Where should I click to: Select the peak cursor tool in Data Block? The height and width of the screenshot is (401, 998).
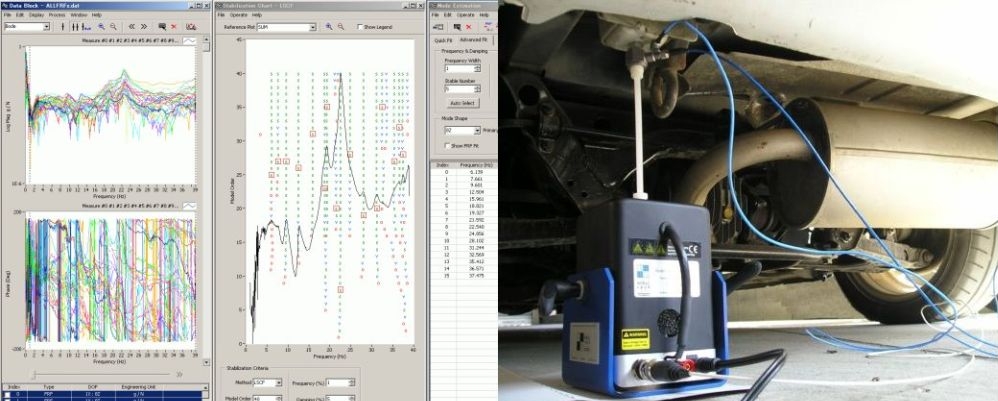tap(86, 27)
